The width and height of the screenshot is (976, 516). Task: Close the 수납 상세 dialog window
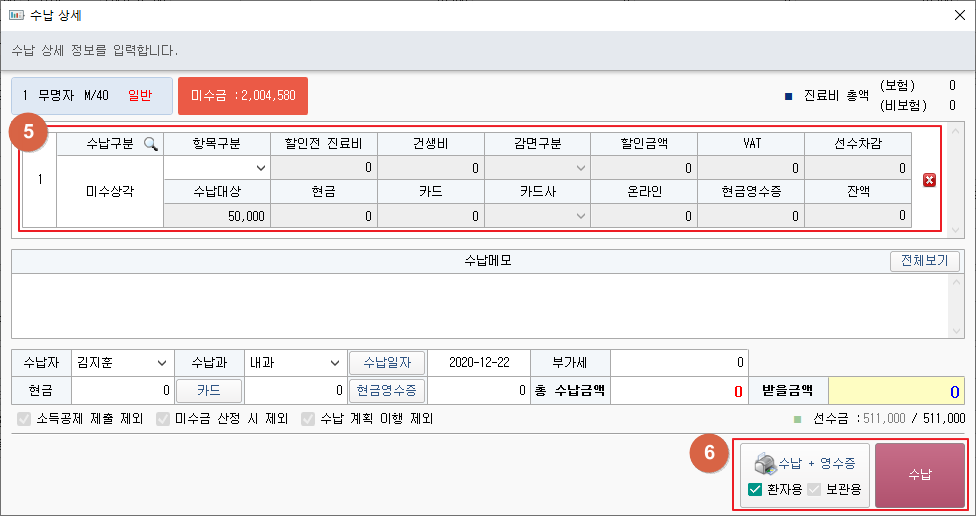958,15
